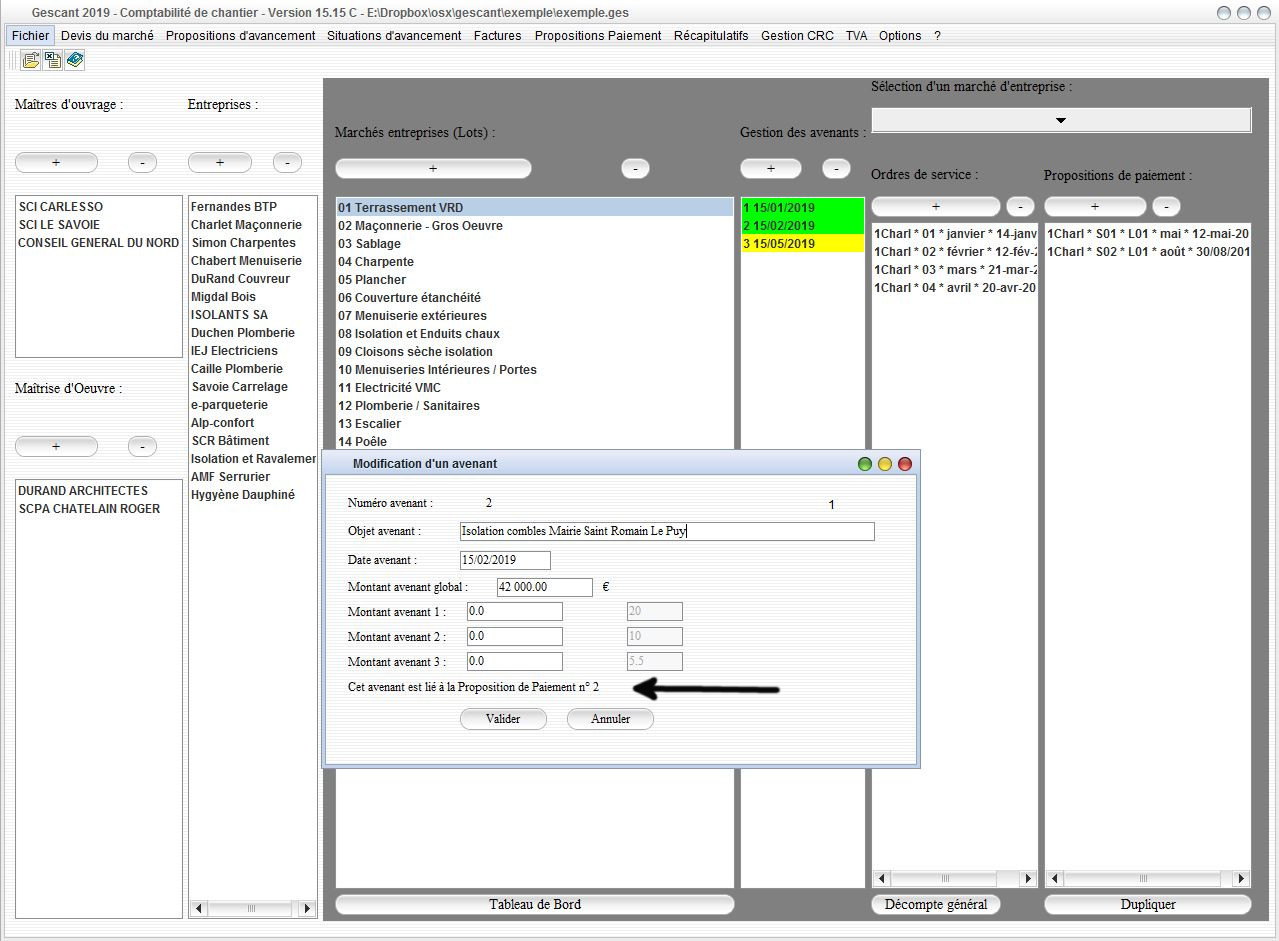1279x941 pixels.
Task: Click Valider in the avenant dialog
Action: pos(504,718)
